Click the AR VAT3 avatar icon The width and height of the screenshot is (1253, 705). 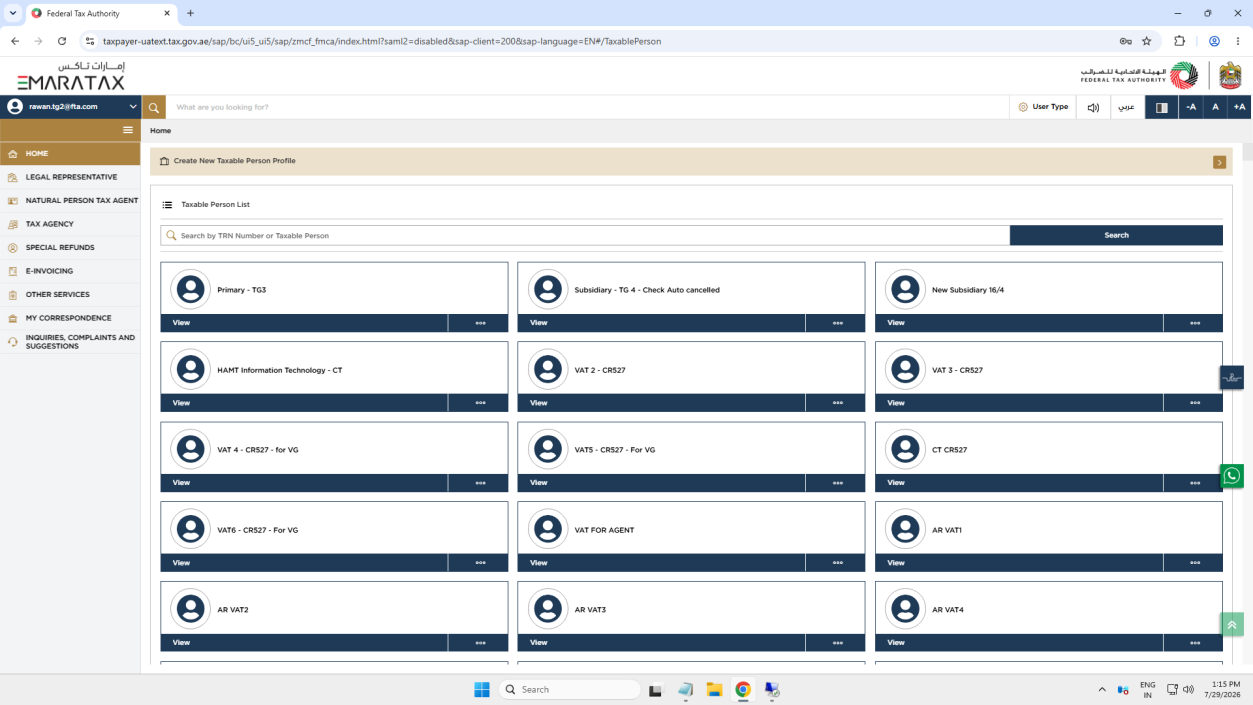click(x=548, y=609)
